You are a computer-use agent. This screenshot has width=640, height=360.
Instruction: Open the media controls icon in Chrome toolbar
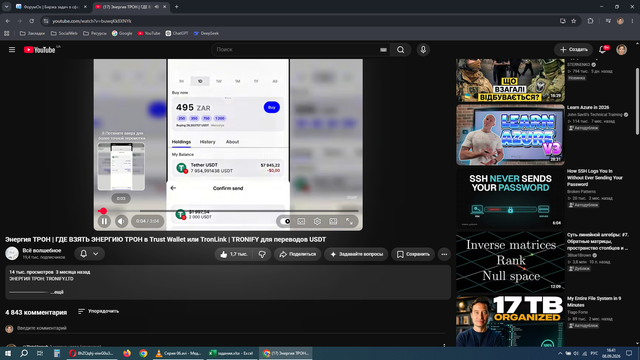click(608, 21)
